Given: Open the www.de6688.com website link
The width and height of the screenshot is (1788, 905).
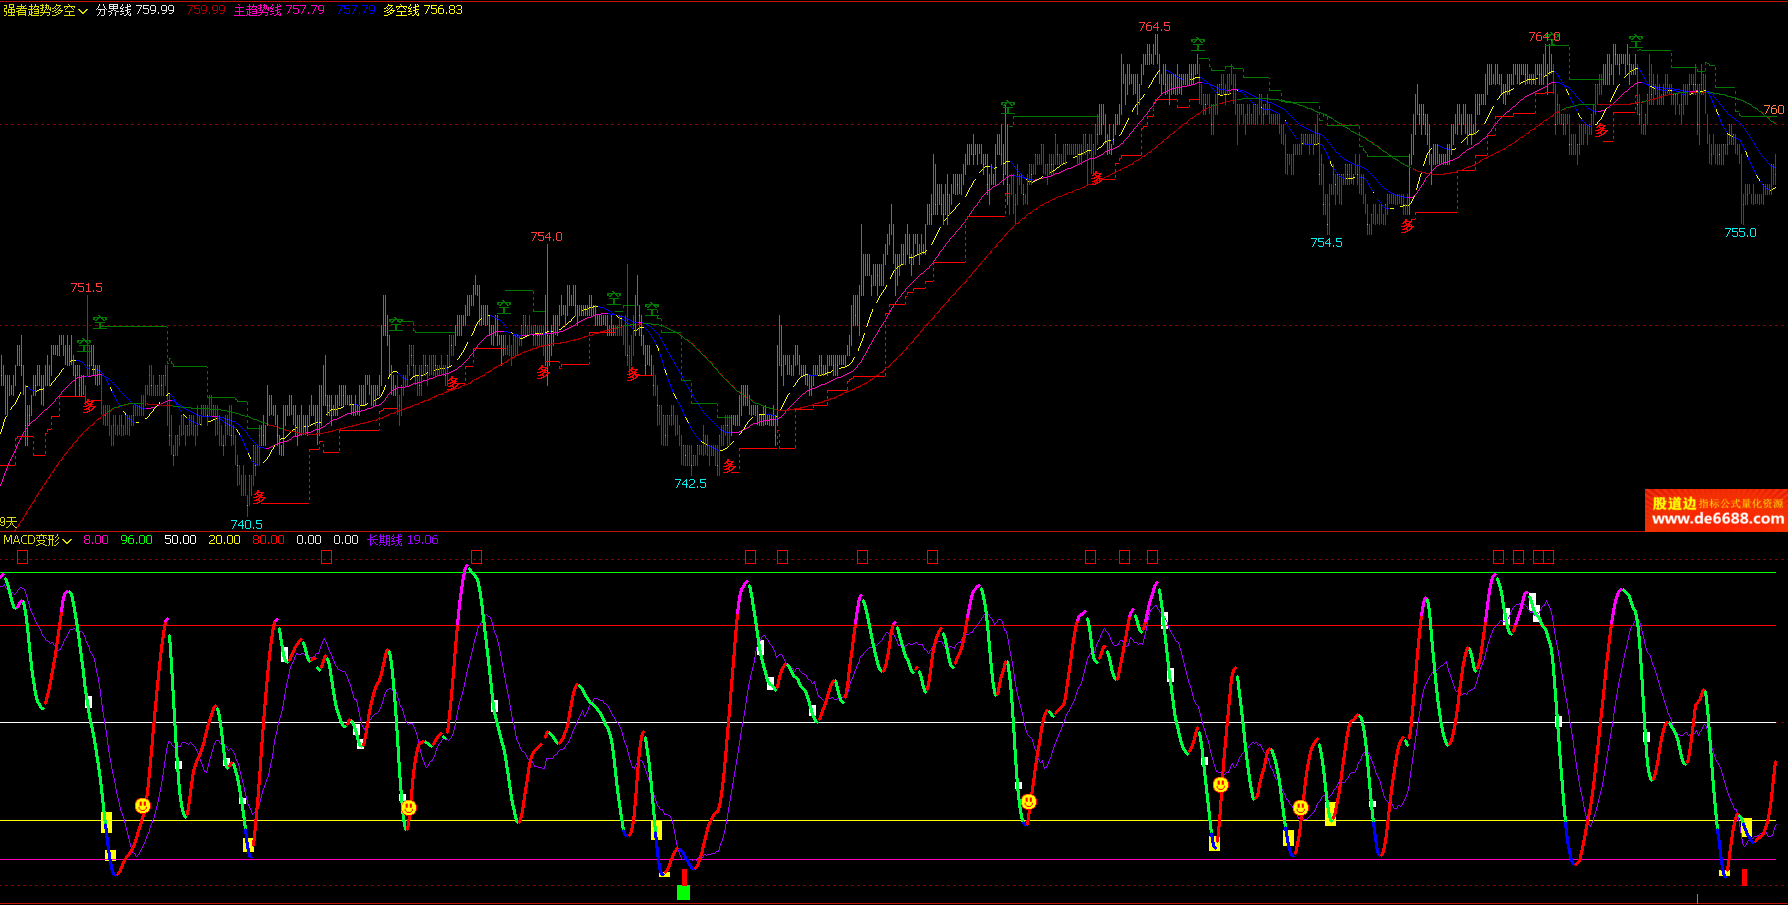Looking at the screenshot, I should pos(1717,519).
